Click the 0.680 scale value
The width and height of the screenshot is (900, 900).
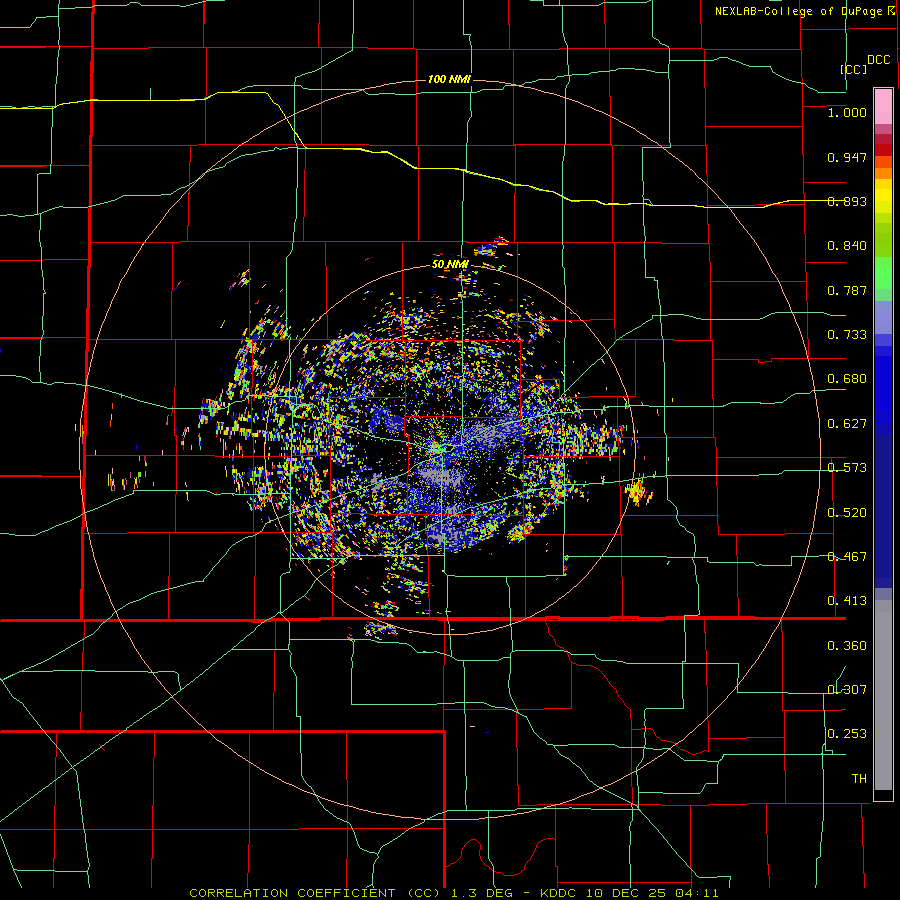coord(847,379)
